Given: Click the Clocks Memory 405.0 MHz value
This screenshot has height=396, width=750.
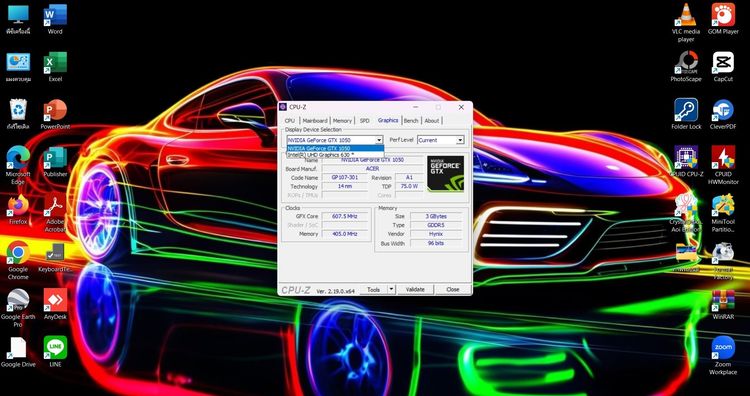Looking at the screenshot, I should click(x=344, y=234).
